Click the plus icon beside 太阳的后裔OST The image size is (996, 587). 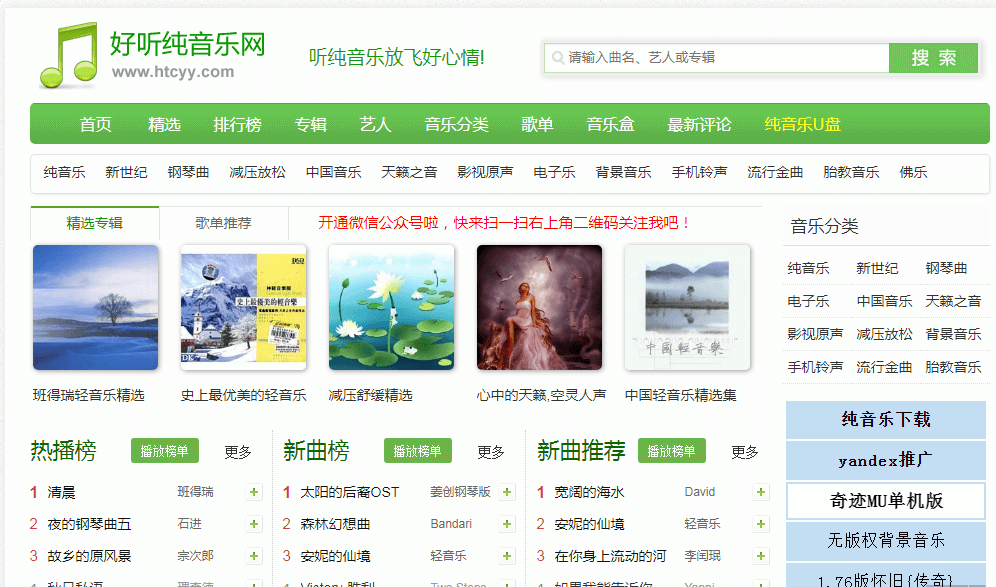coord(507,492)
